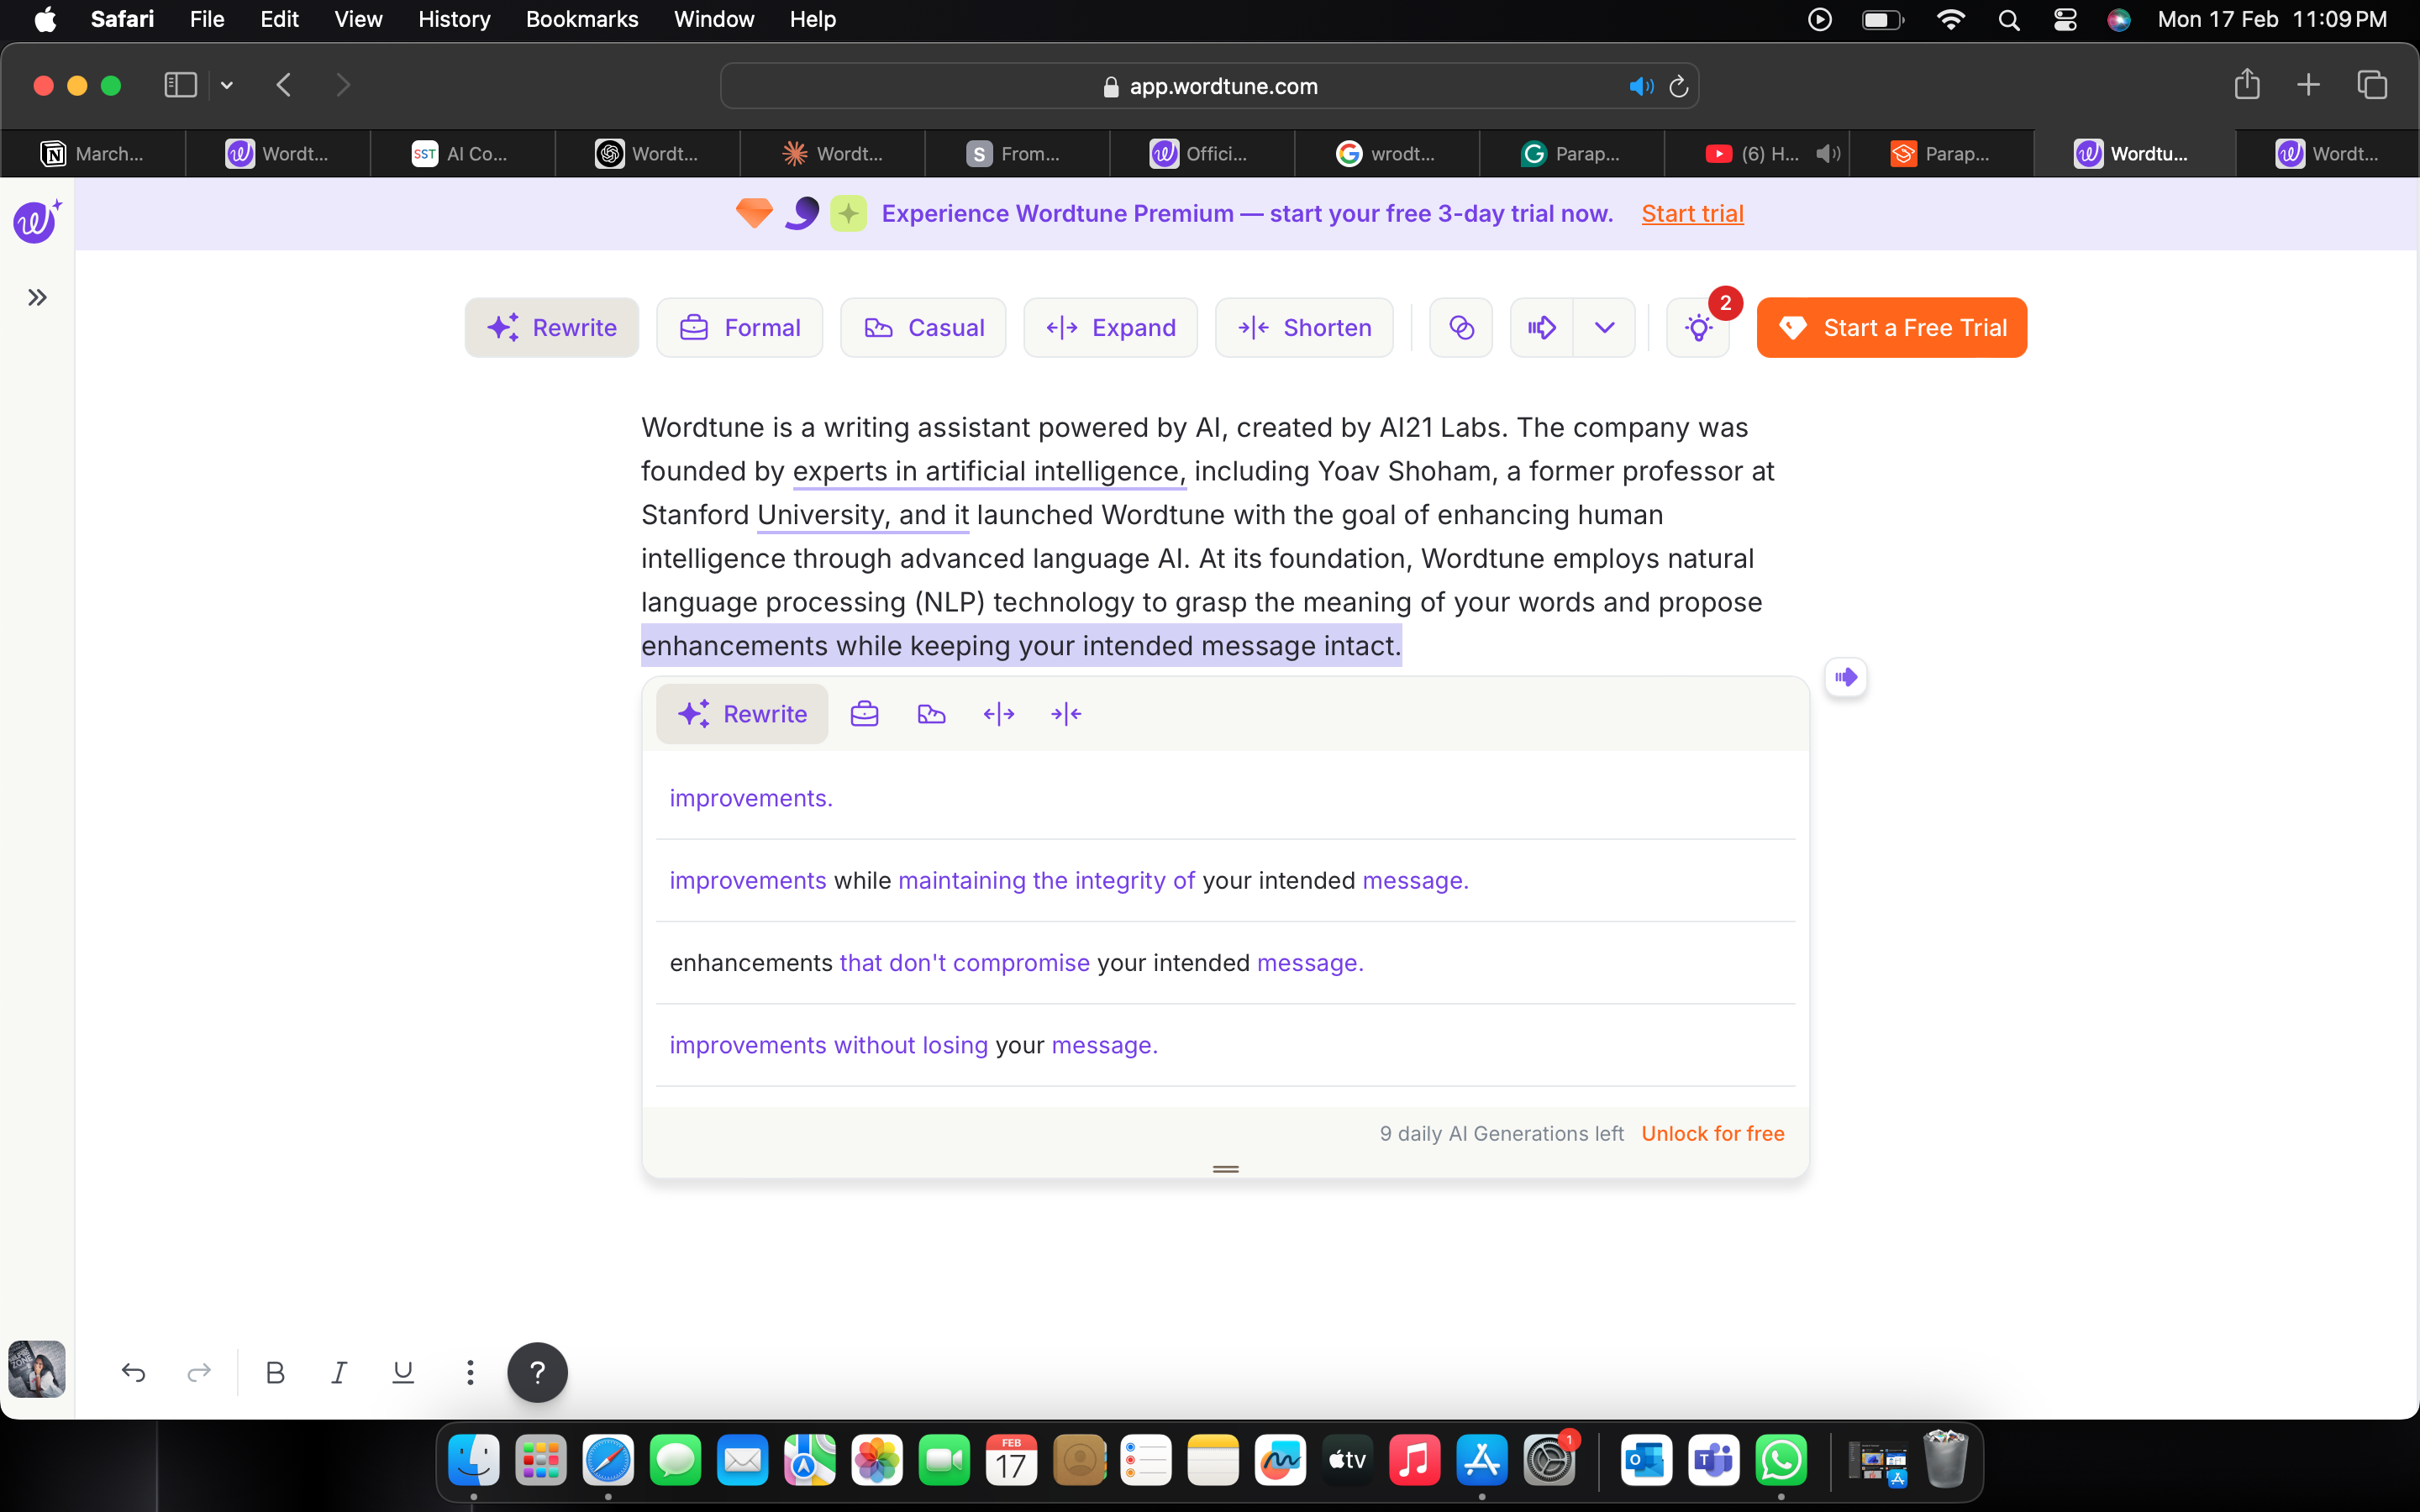This screenshot has width=2420, height=1512.
Task: Choose the suggestion containing "that don't compromise"
Action: tap(1225, 962)
